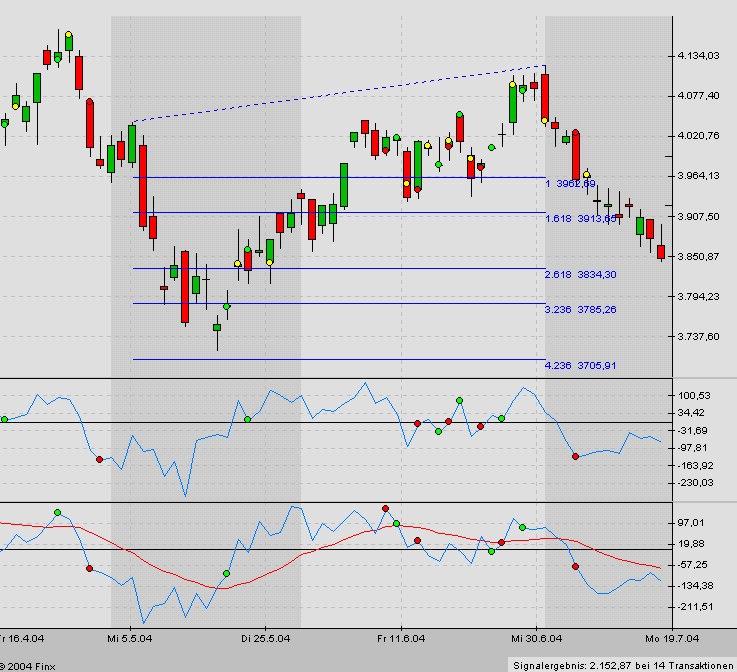Screen dimensions: 737x672
Task: Click the green signal dot at upper oscillator's left edge
Action: pos(4,419)
